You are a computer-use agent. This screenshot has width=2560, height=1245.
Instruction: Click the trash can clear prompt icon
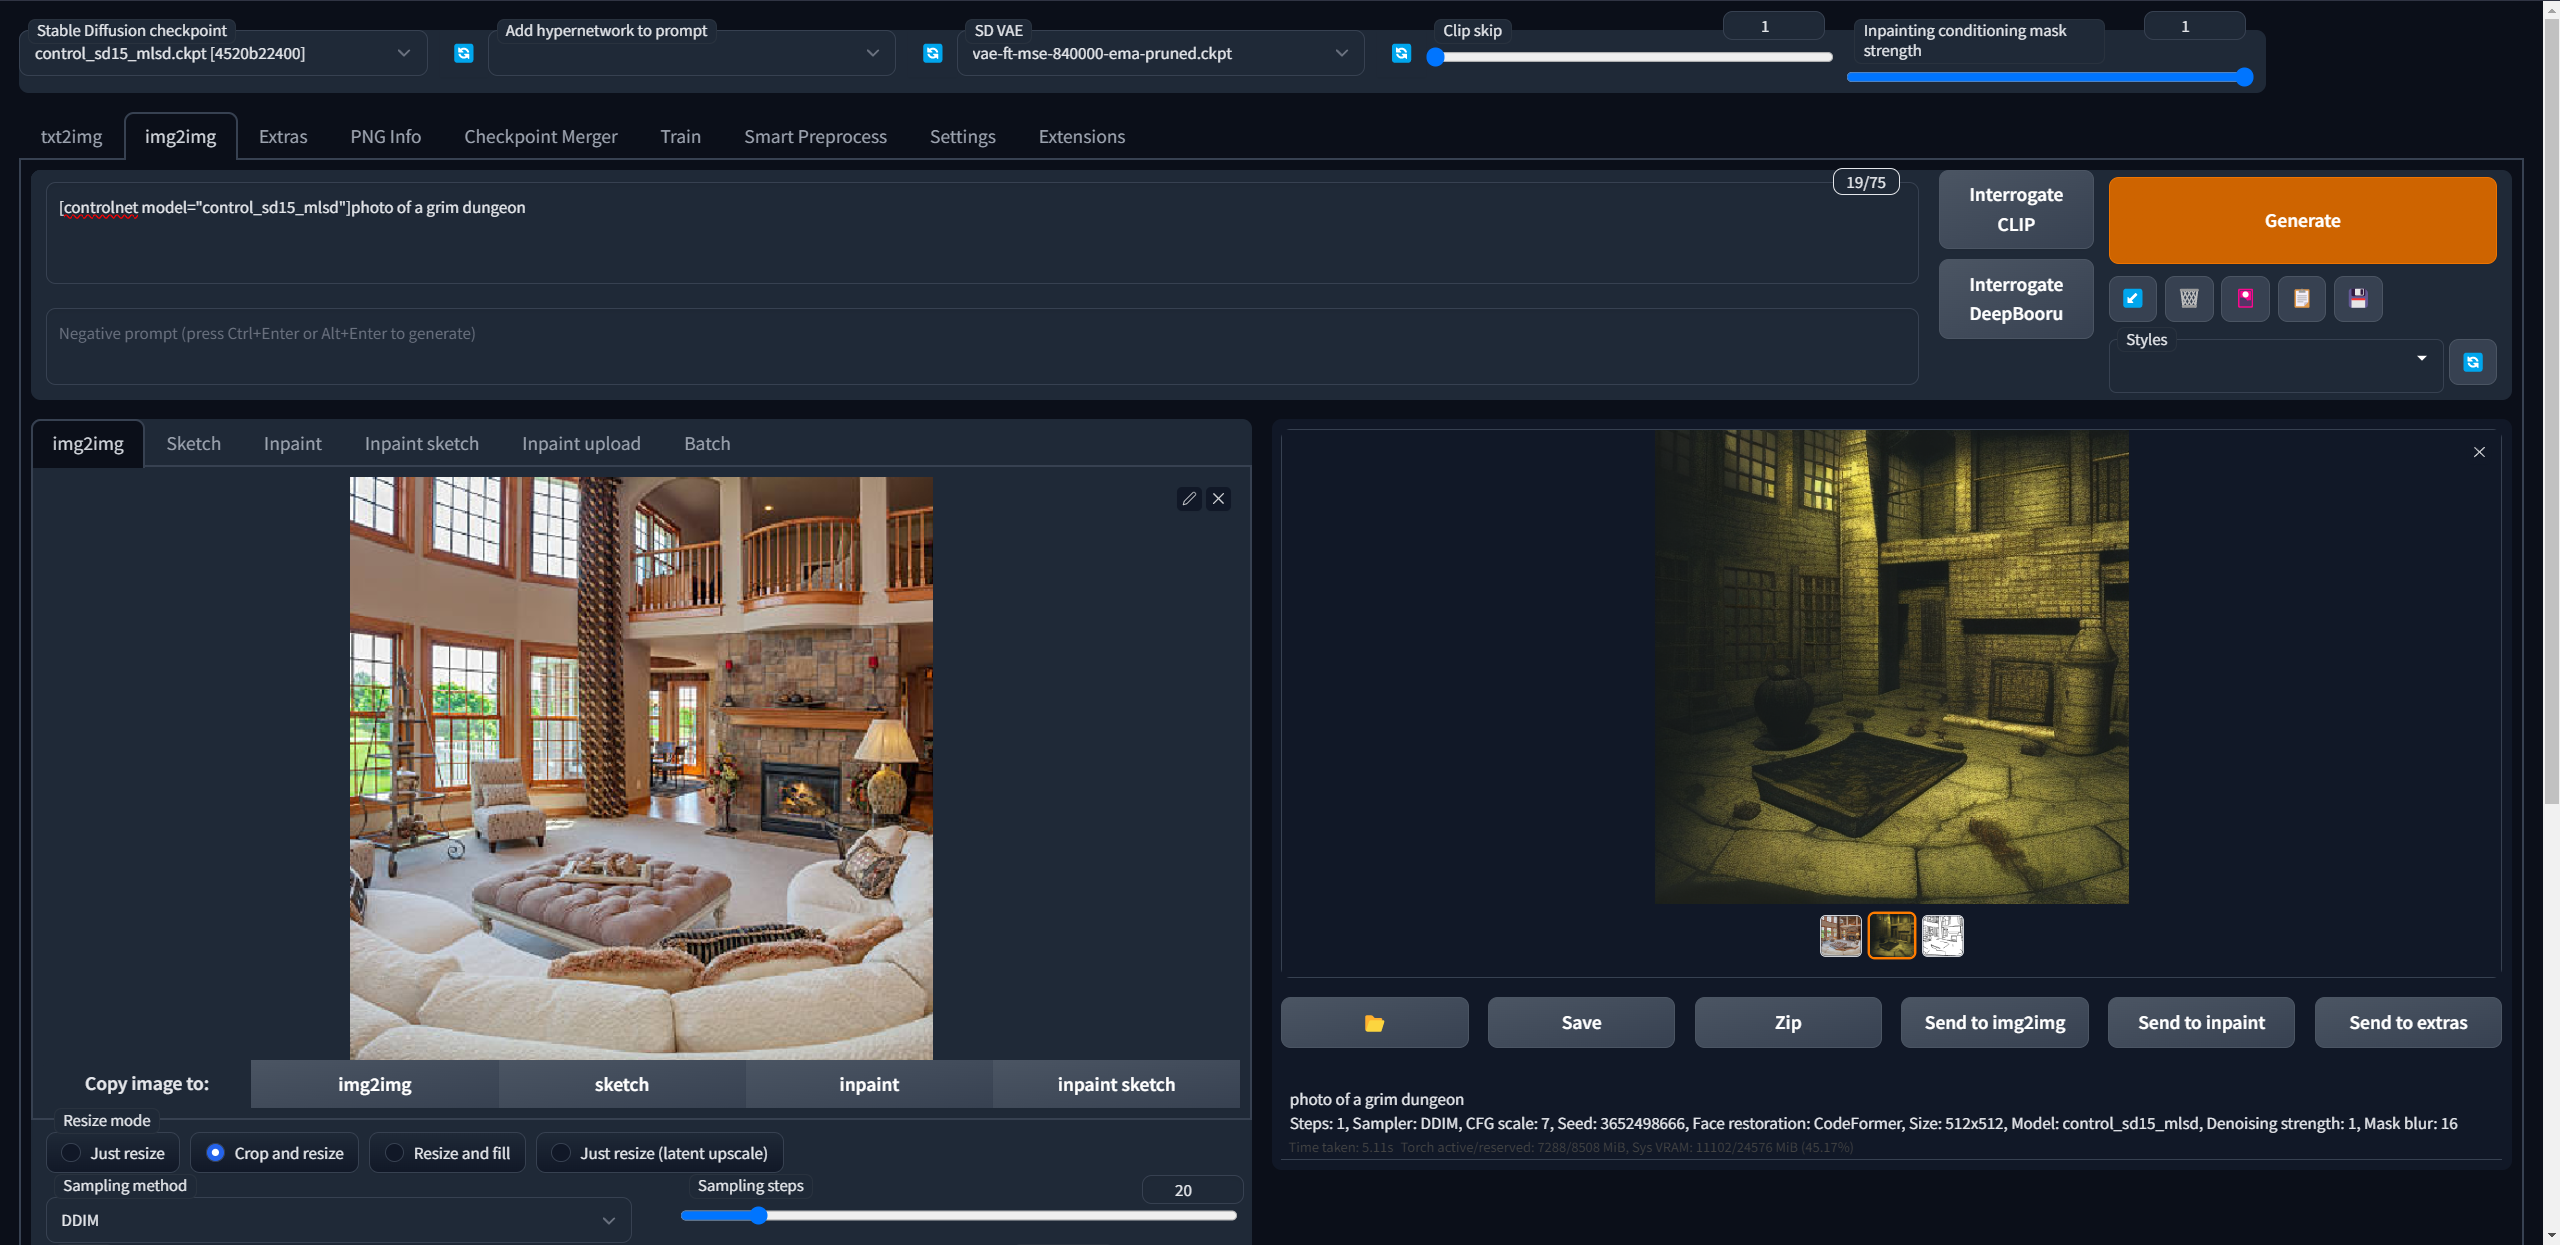[x=2189, y=298]
